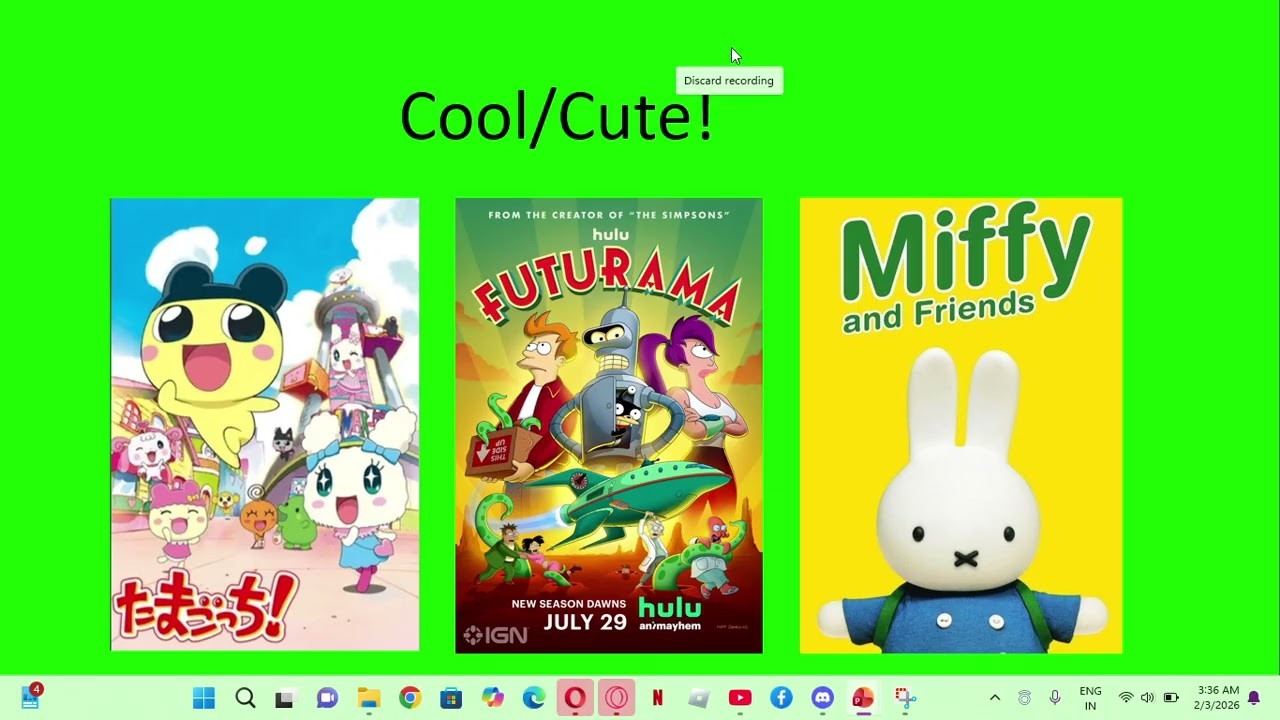Show hidden system tray icons
The image size is (1280, 720).
[995, 698]
